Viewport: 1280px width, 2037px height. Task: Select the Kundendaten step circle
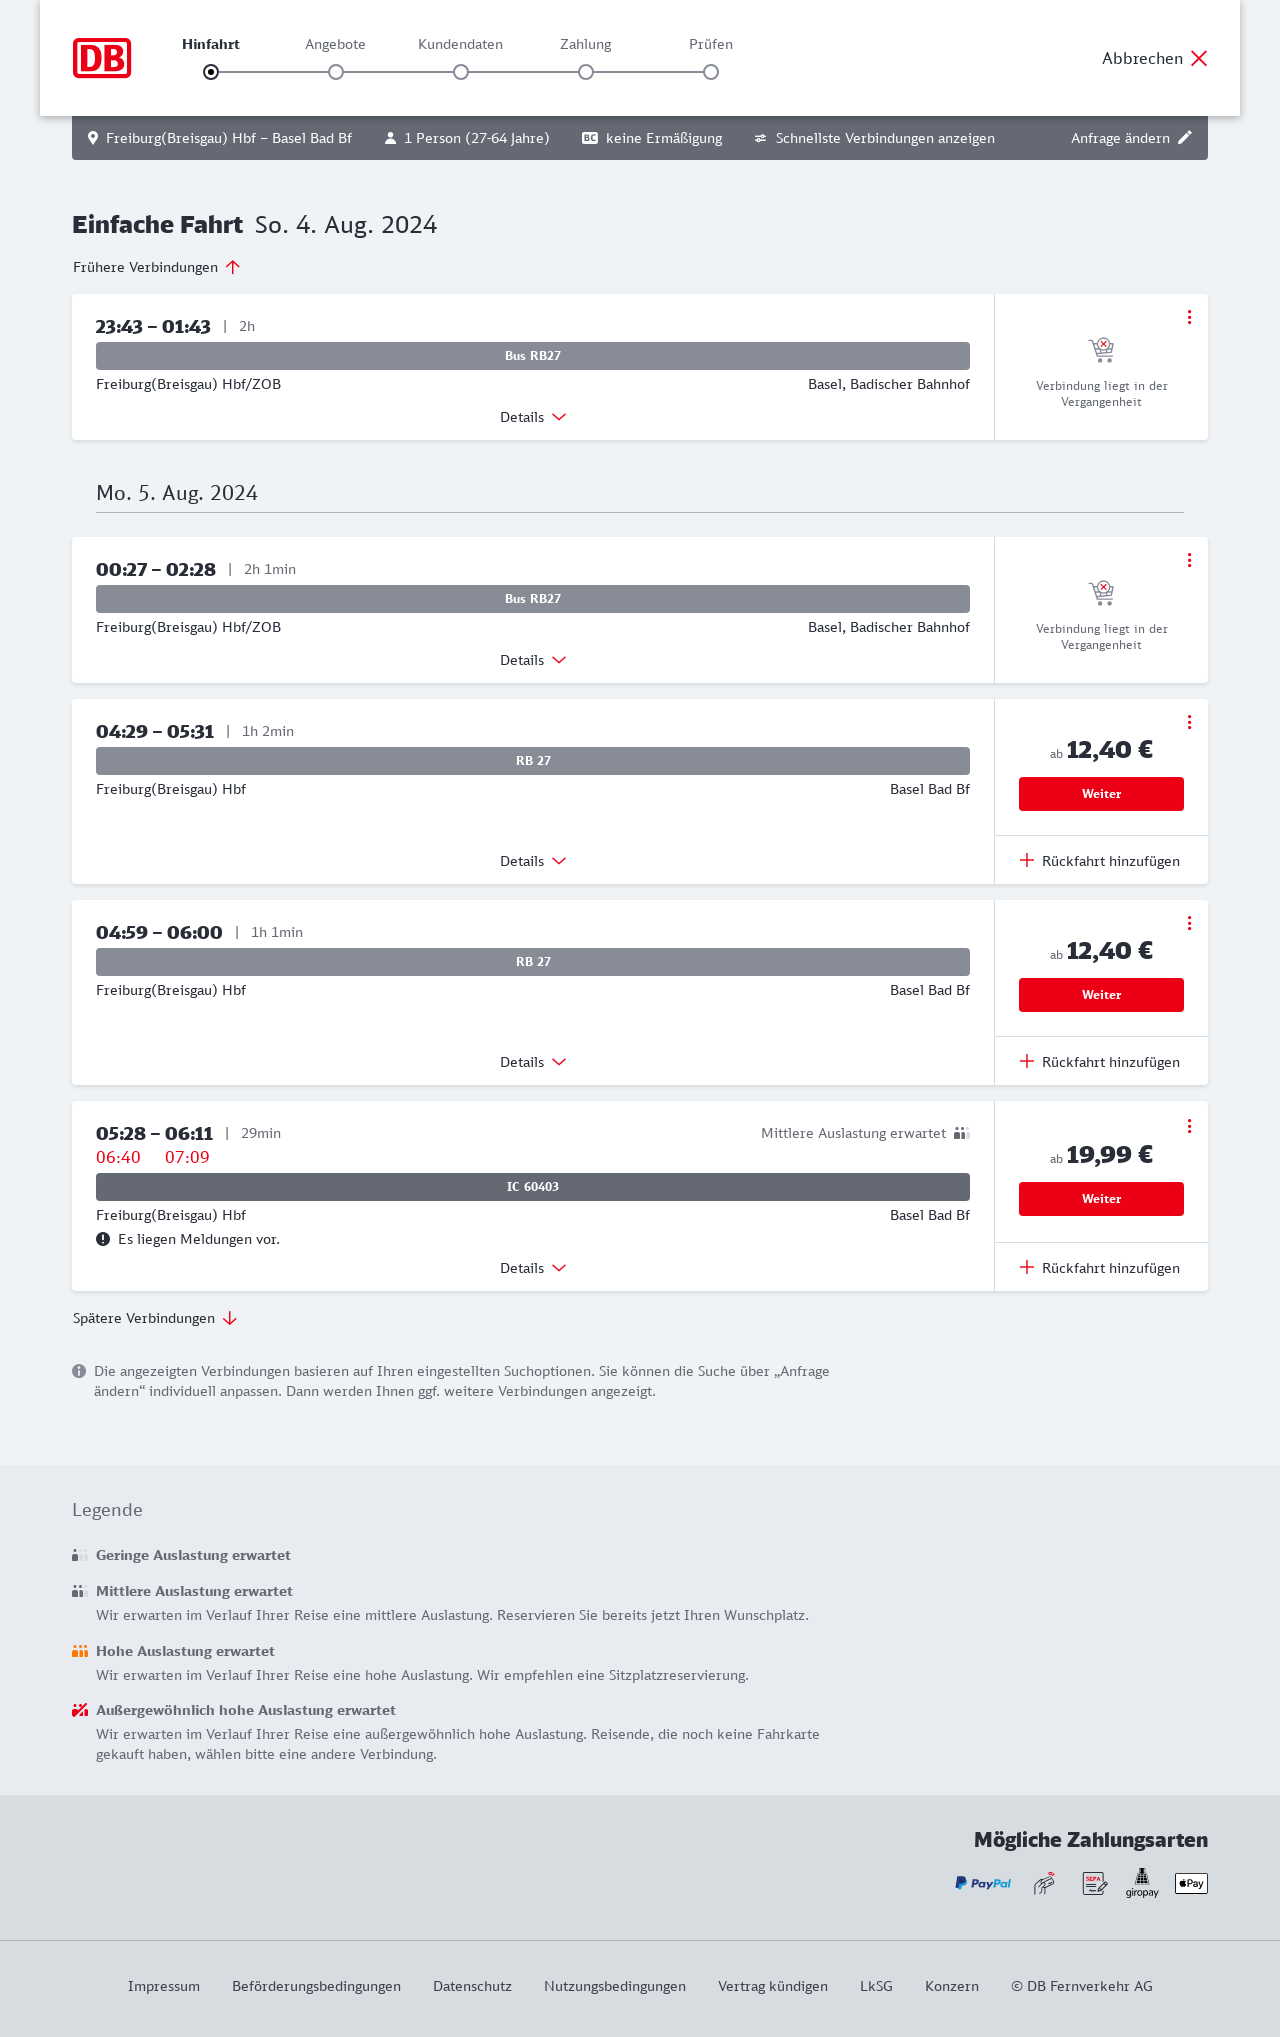(x=461, y=72)
